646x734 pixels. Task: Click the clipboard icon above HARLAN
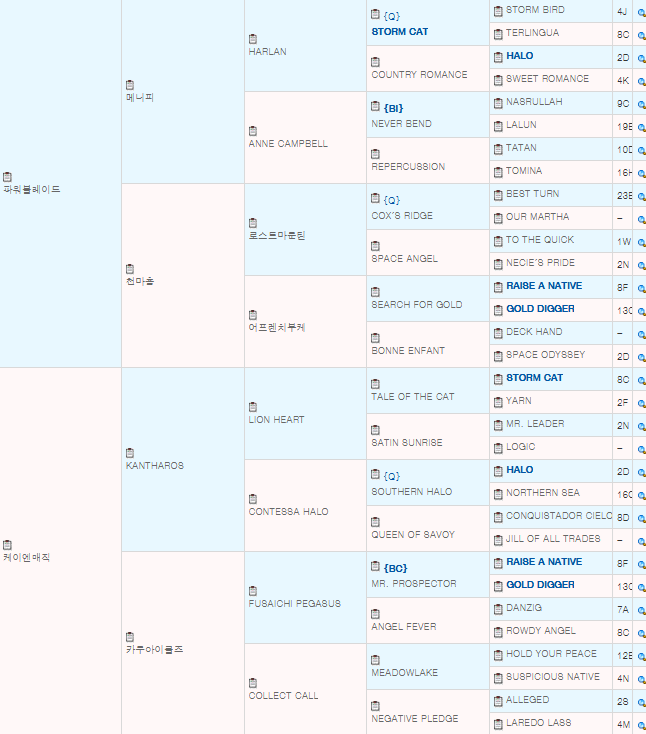[253, 39]
